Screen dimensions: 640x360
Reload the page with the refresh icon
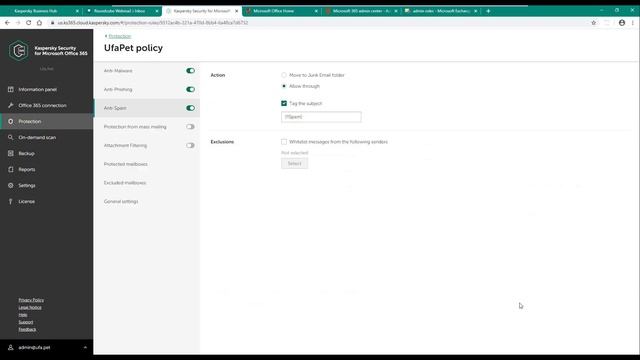point(28,23)
